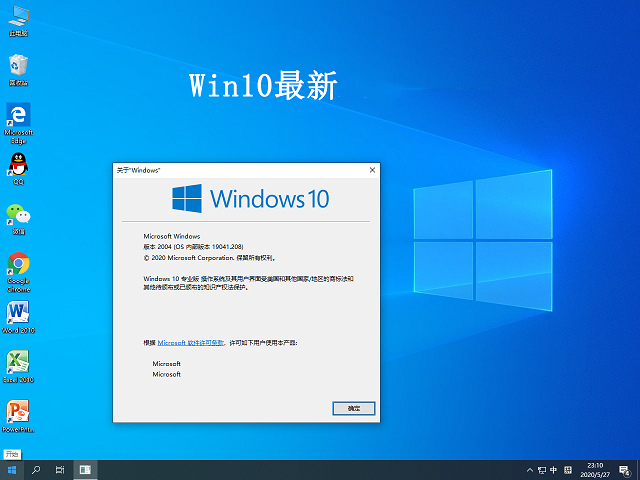640x480 pixels.
Task: Open the Start menu
Action: click(x=12, y=470)
